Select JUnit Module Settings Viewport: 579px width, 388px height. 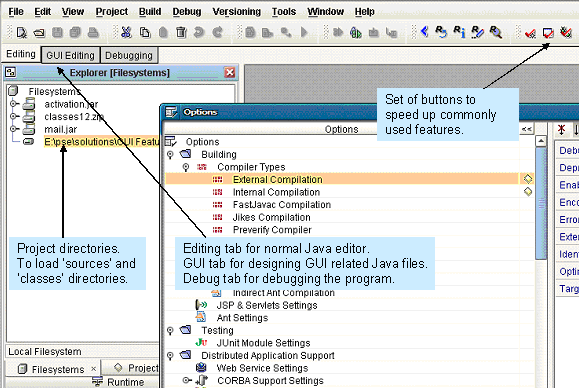click(263, 343)
